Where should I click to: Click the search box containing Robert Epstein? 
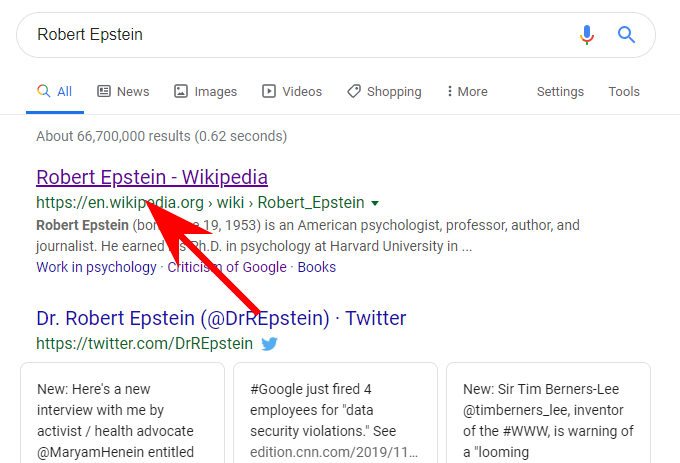pyautogui.click(x=300, y=35)
